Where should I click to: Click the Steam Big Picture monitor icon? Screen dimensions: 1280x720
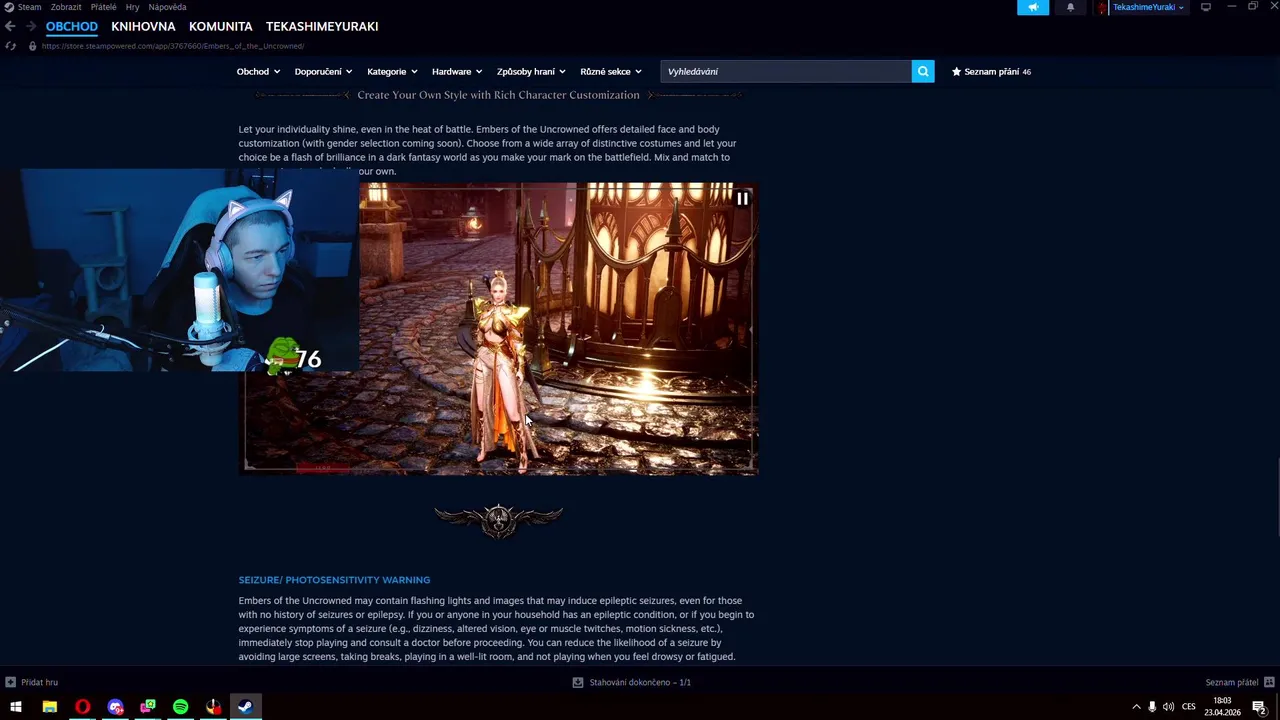point(1206,7)
